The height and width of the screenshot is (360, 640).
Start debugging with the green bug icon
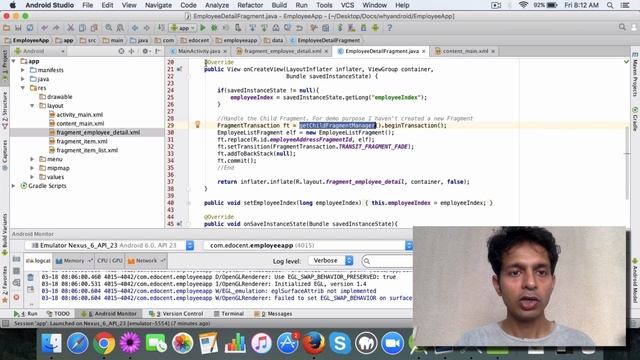(214, 28)
